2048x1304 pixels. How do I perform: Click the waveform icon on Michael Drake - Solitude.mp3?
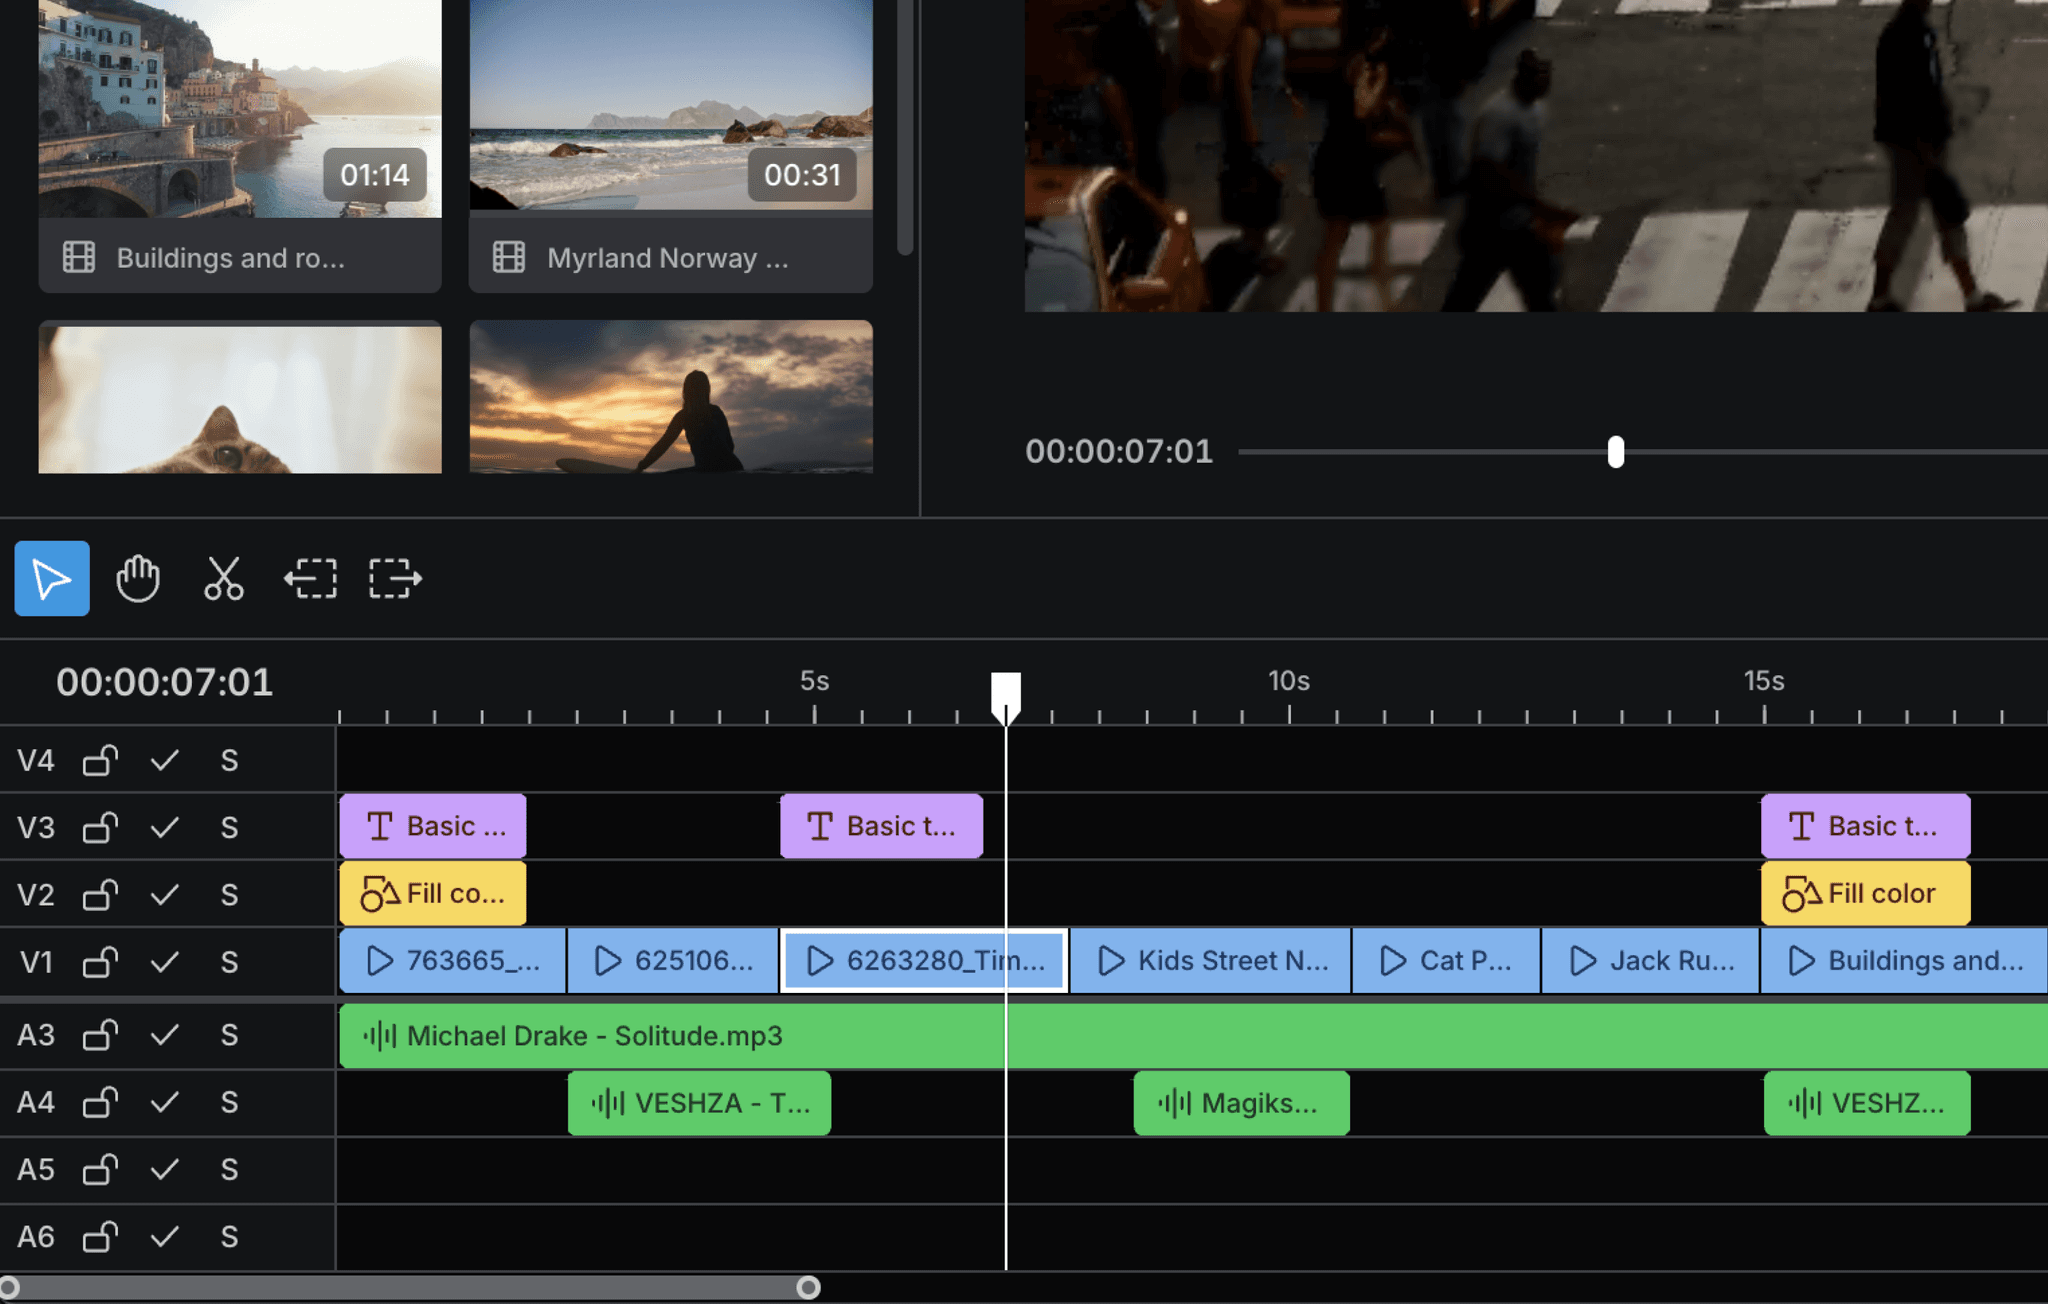pyautogui.click(x=381, y=1036)
